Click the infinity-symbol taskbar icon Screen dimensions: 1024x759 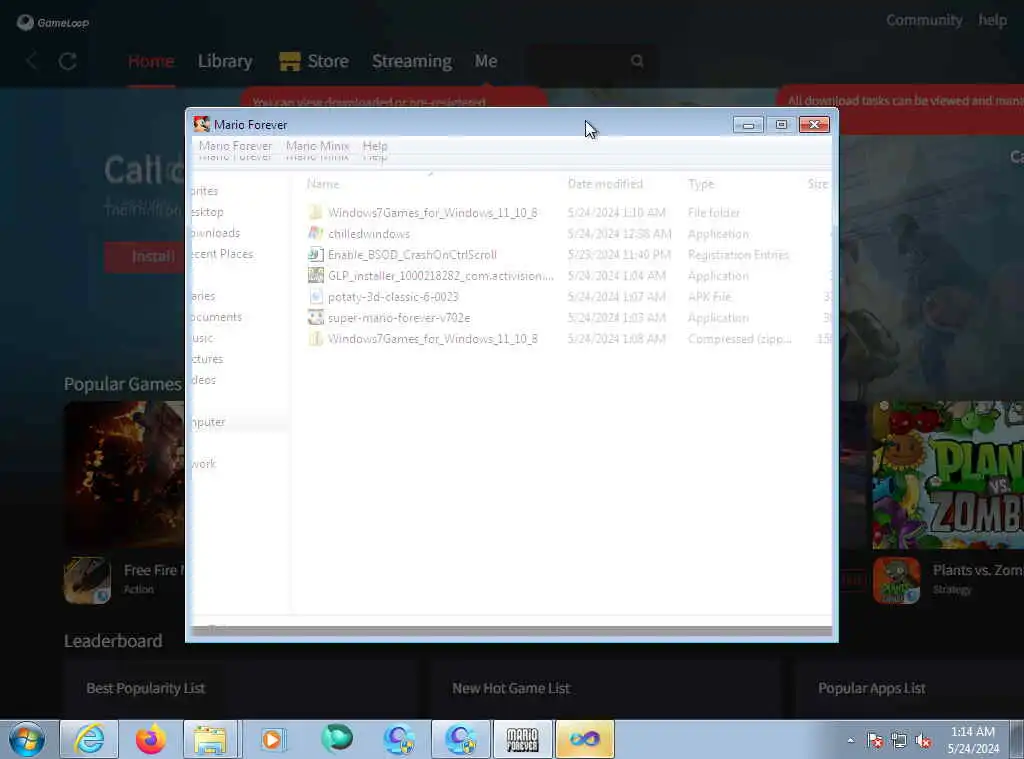584,739
